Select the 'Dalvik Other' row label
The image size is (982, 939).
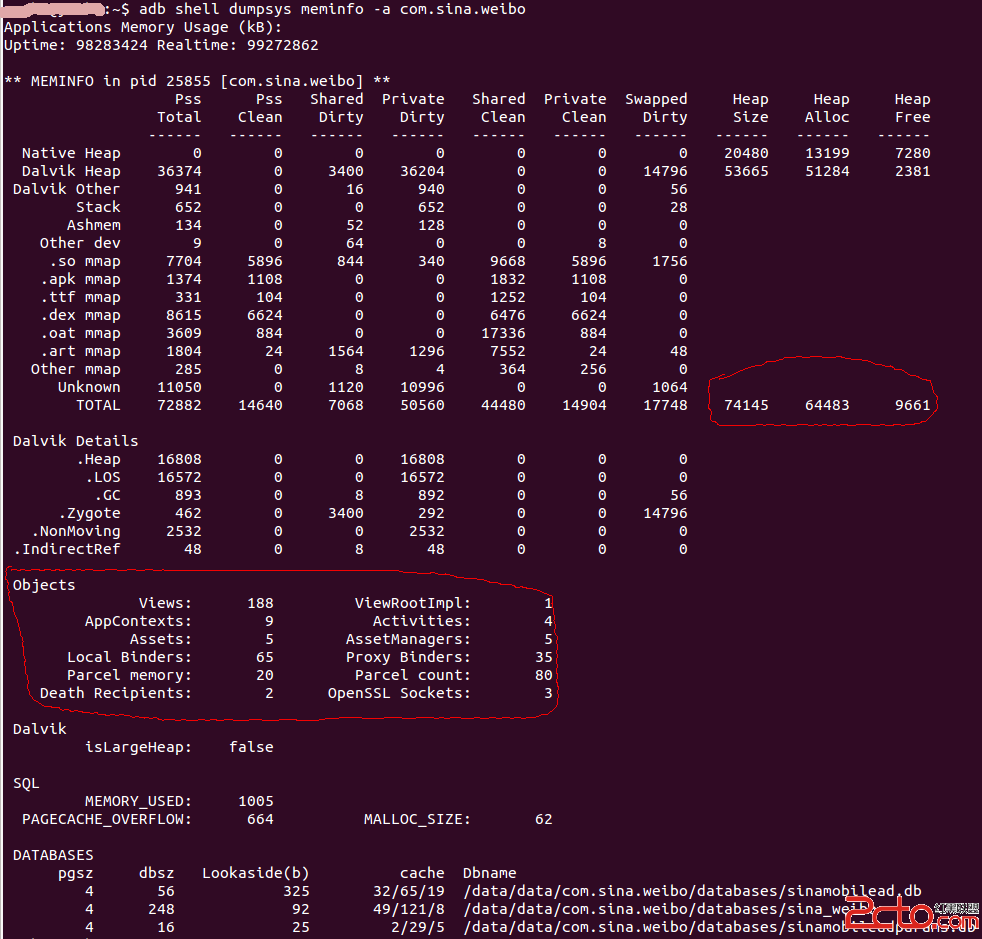click(x=66, y=189)
